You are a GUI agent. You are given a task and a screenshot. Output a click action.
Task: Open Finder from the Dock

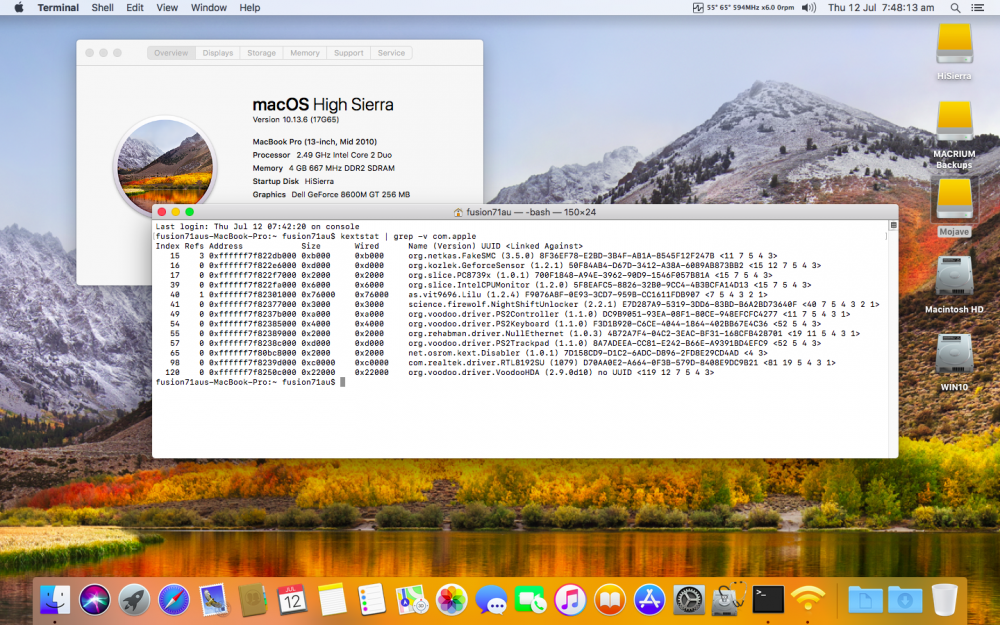click(x=55, y=599)
